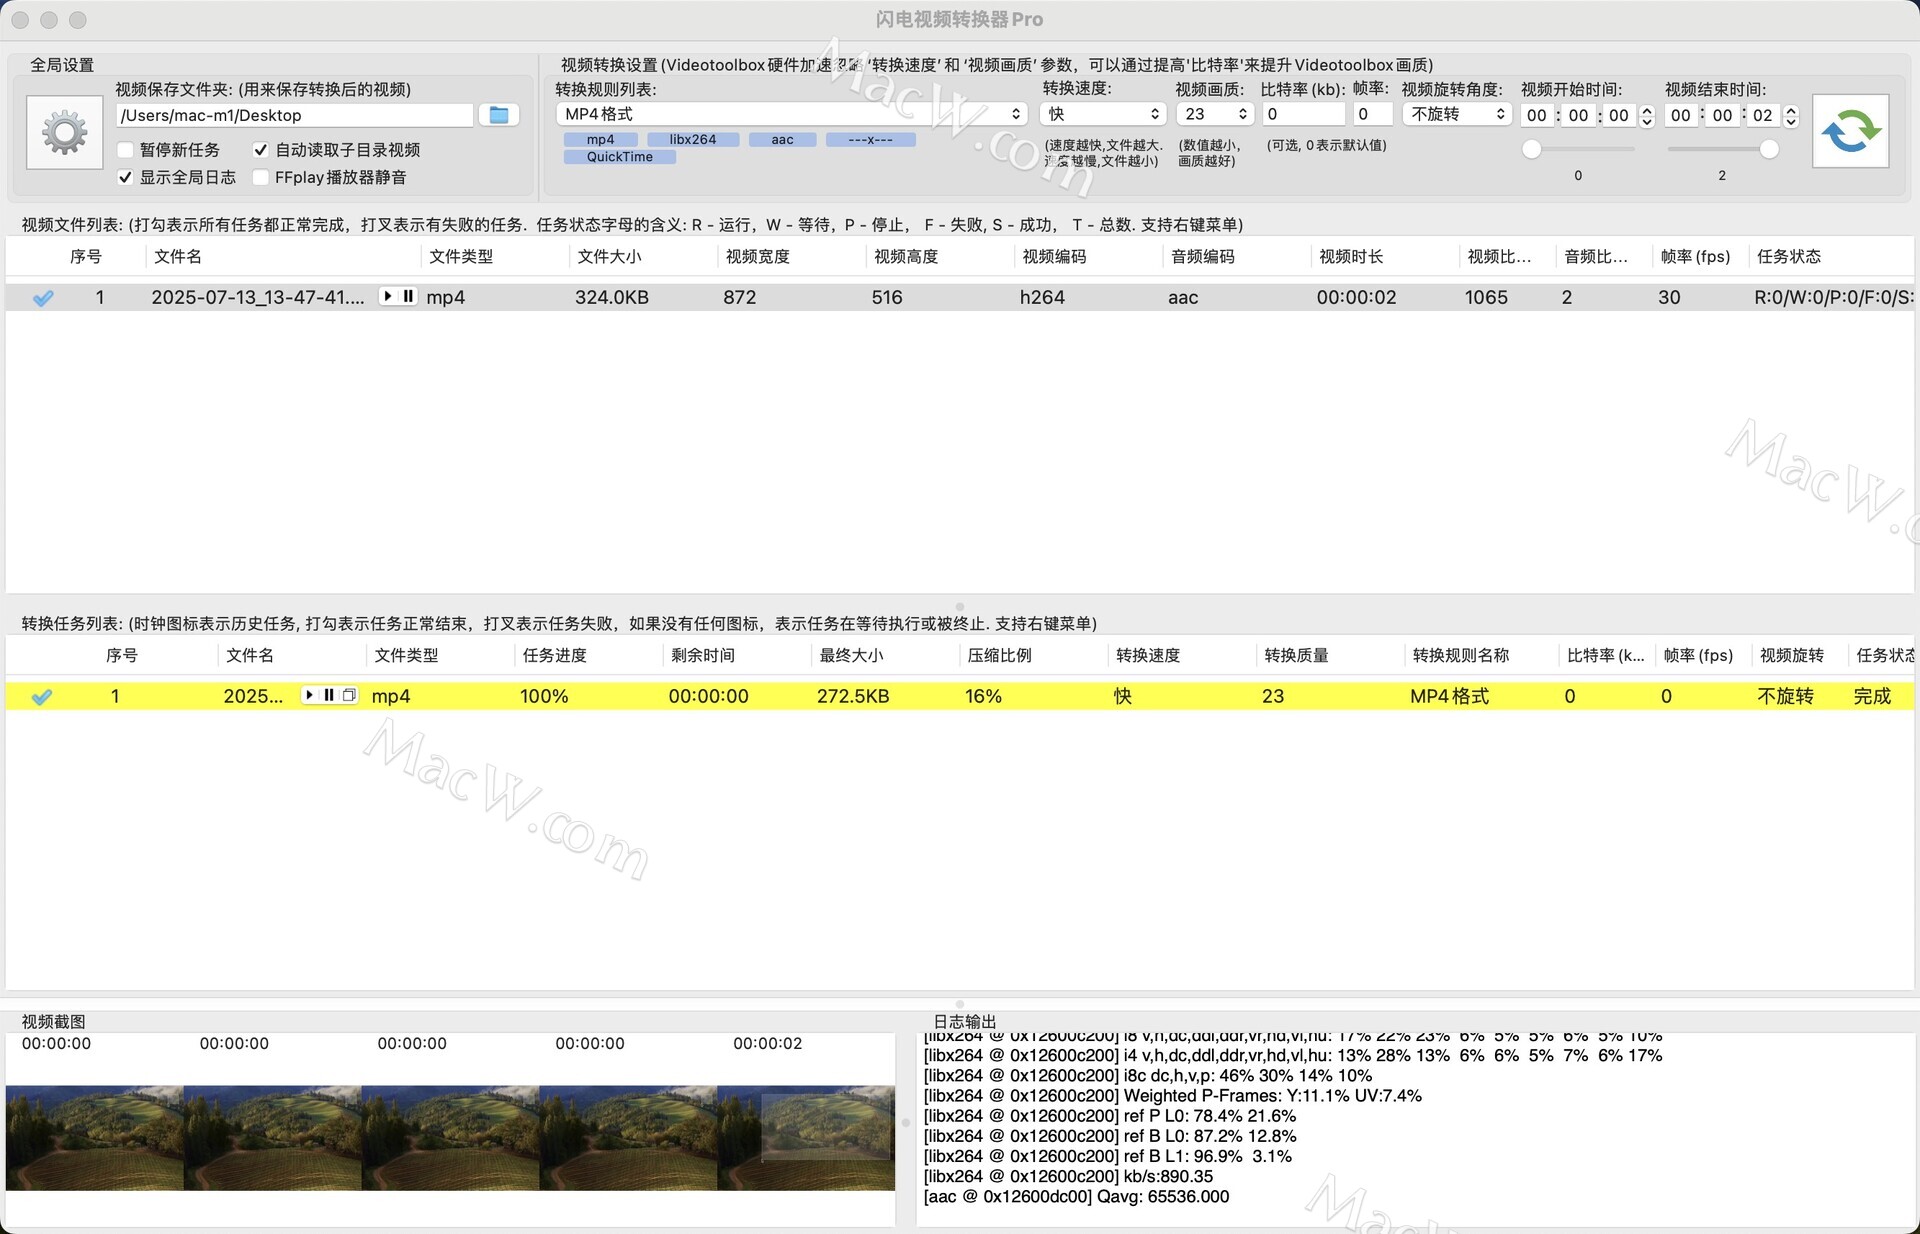Click last video thumbnail at 00:00:02
This screenshot has height=1234, width=1920.
806,1138
